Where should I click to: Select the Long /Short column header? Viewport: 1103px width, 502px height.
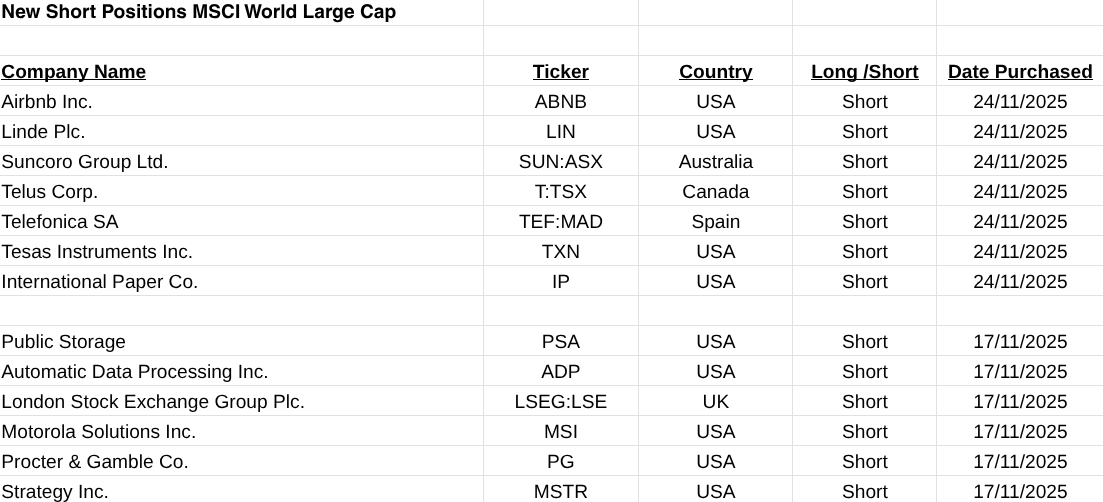click(864, 72)
